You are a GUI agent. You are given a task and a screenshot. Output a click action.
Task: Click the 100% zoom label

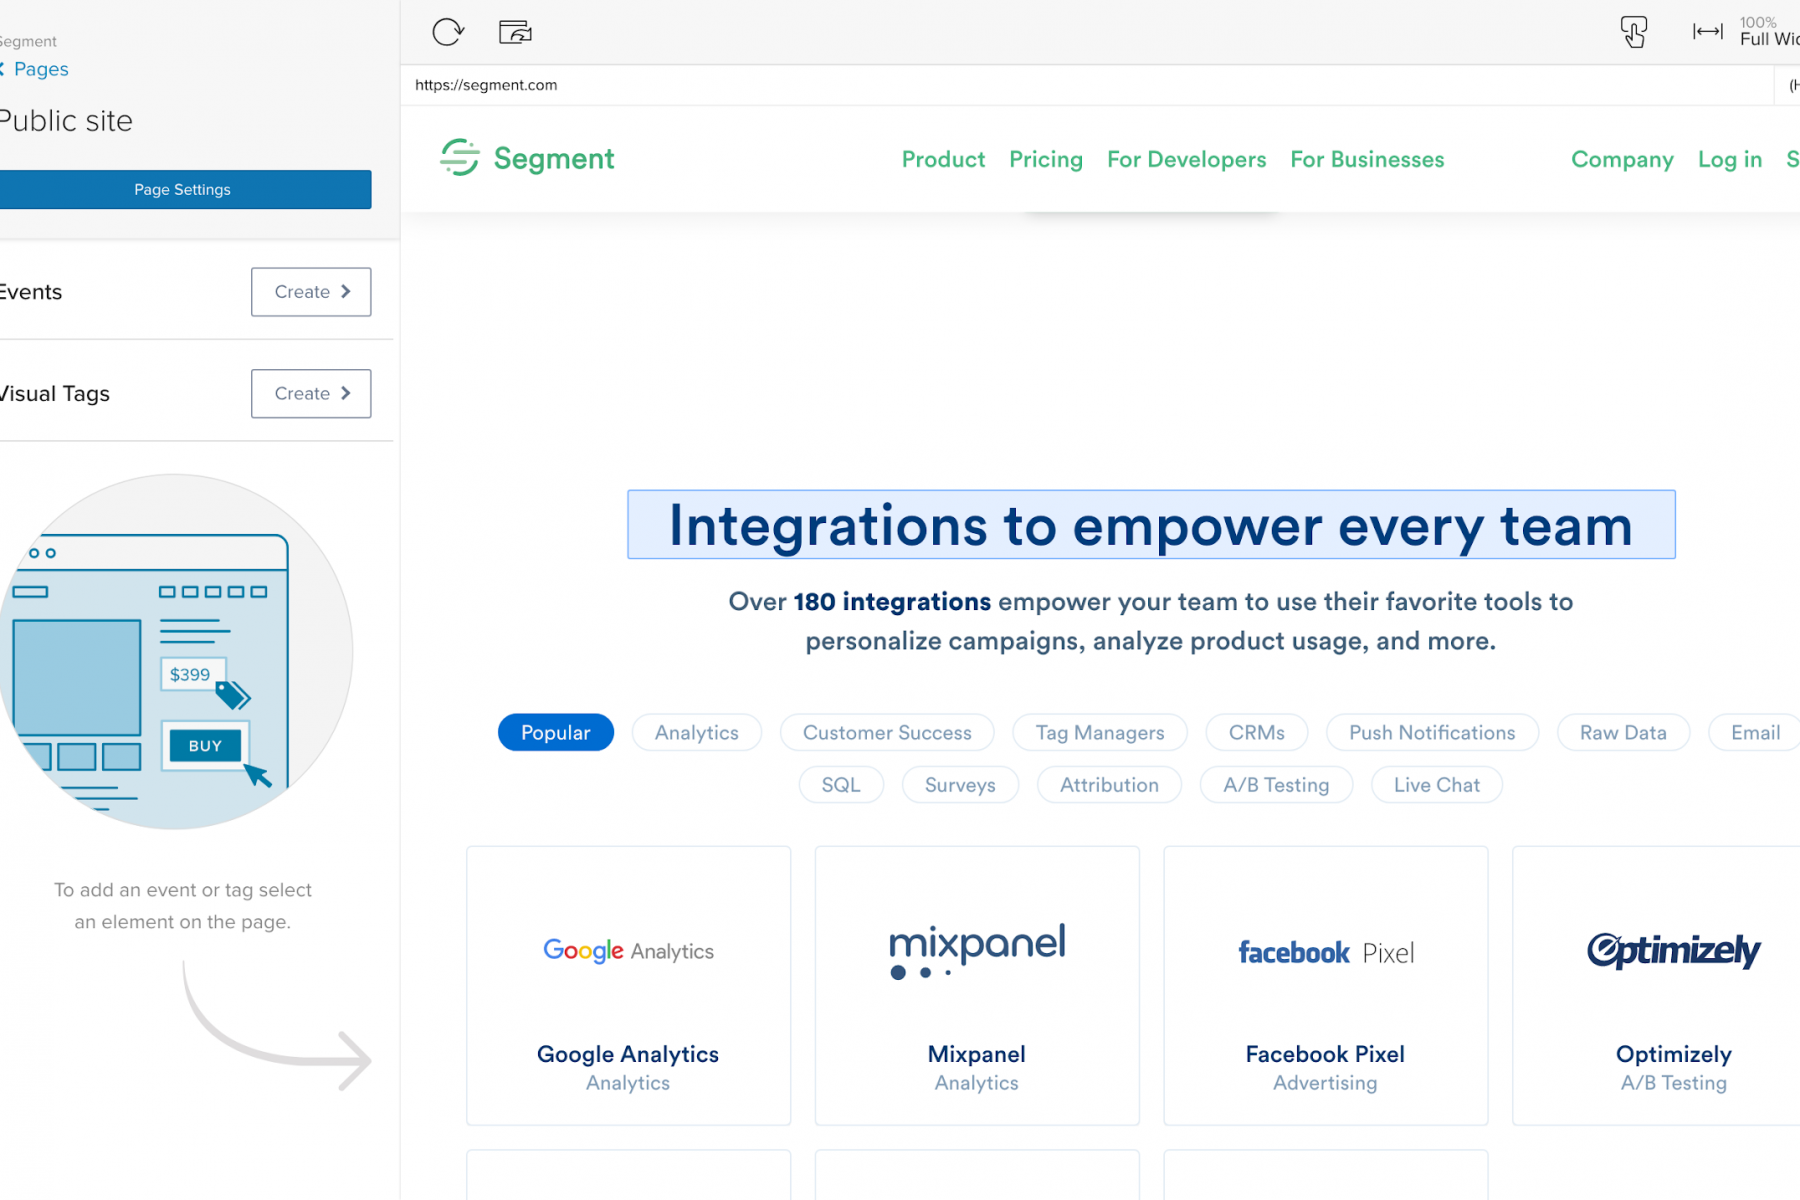1758,22
